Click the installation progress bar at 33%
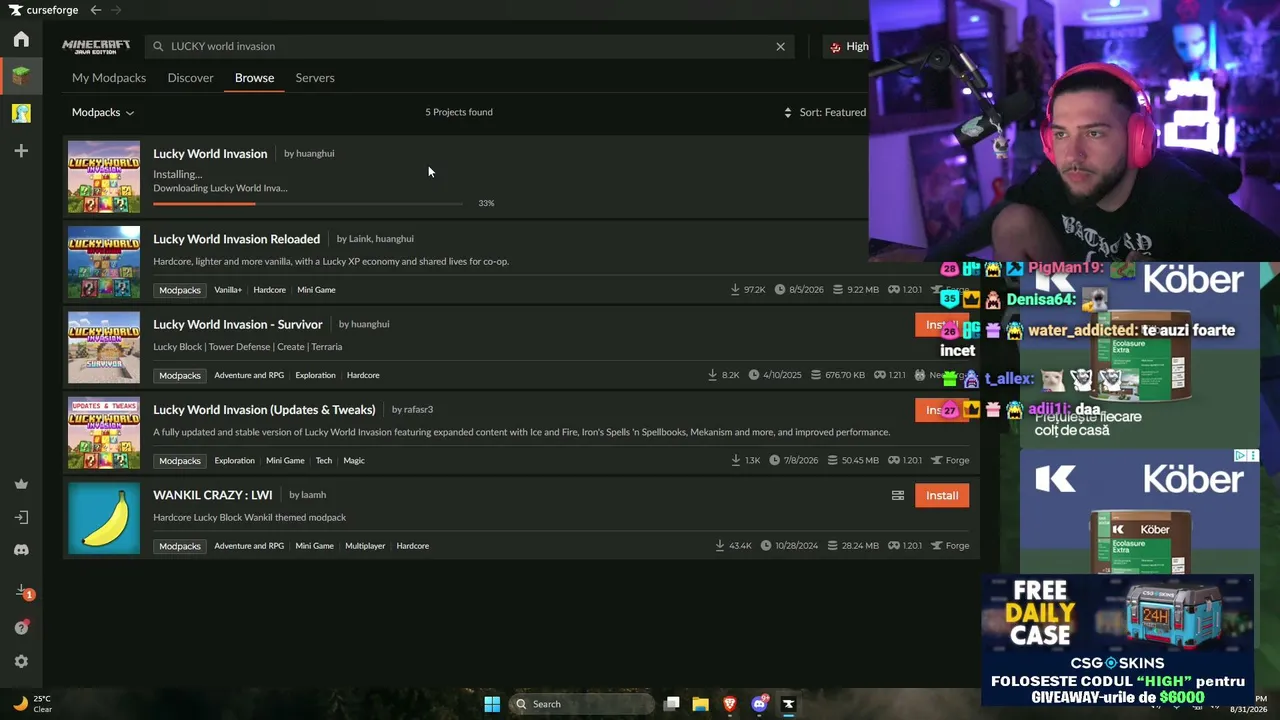1280x720 pixels. click(x=308, y=203)
